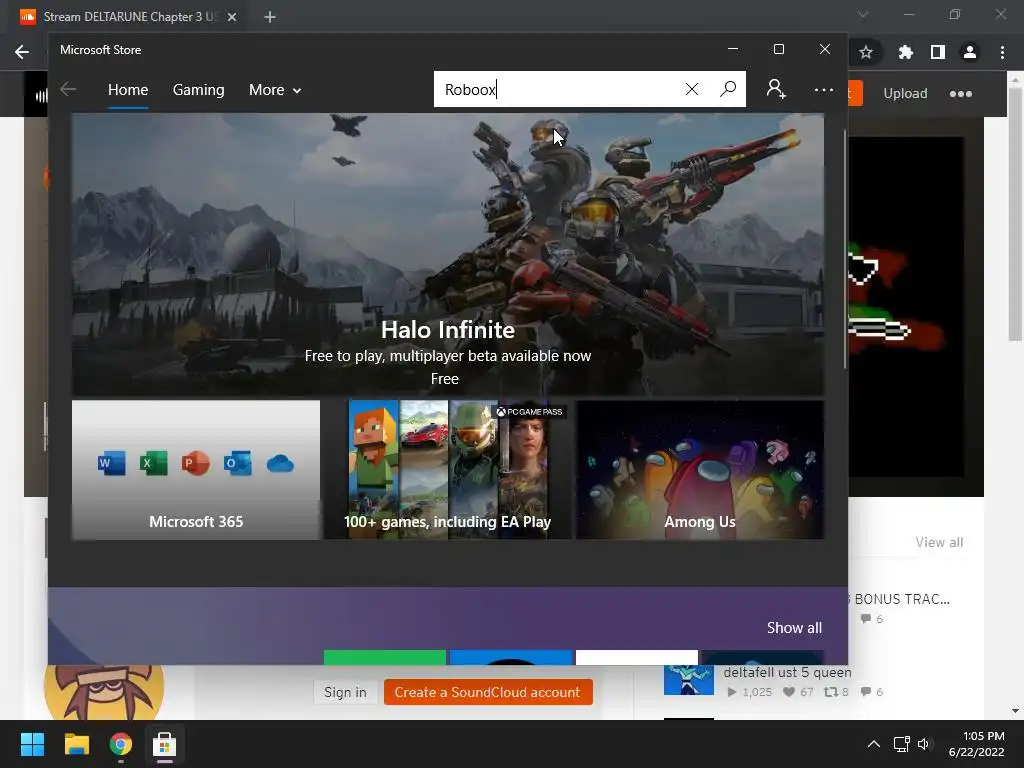The image size is (1024, 768).
Task: Open the Microsoft 365 tile
Action: [196, 470]
